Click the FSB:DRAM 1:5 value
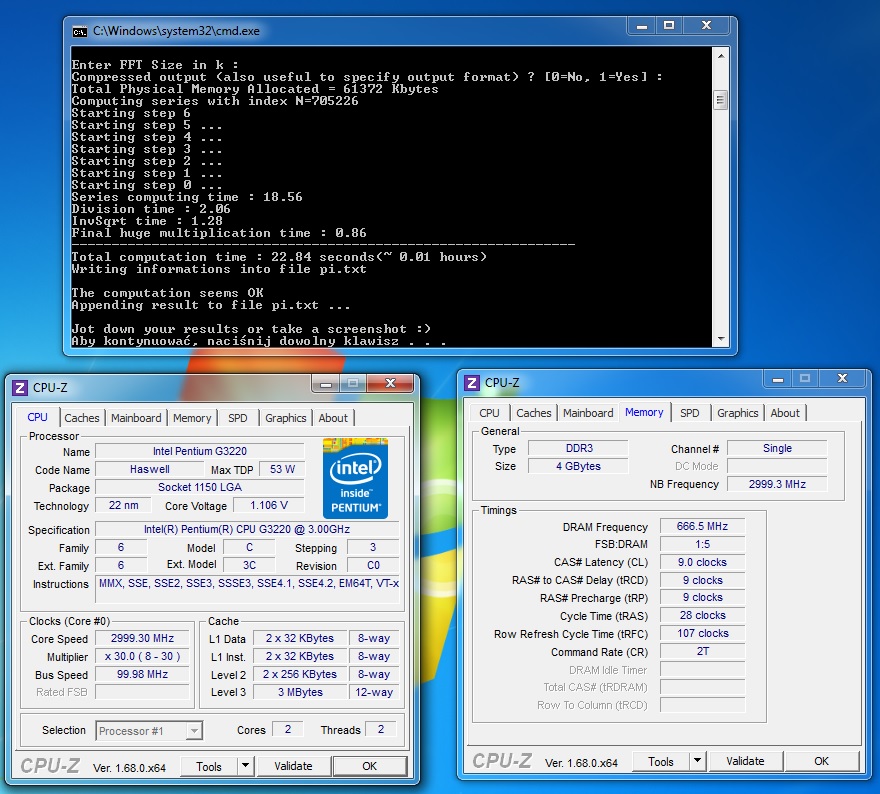 coord(702,544)
